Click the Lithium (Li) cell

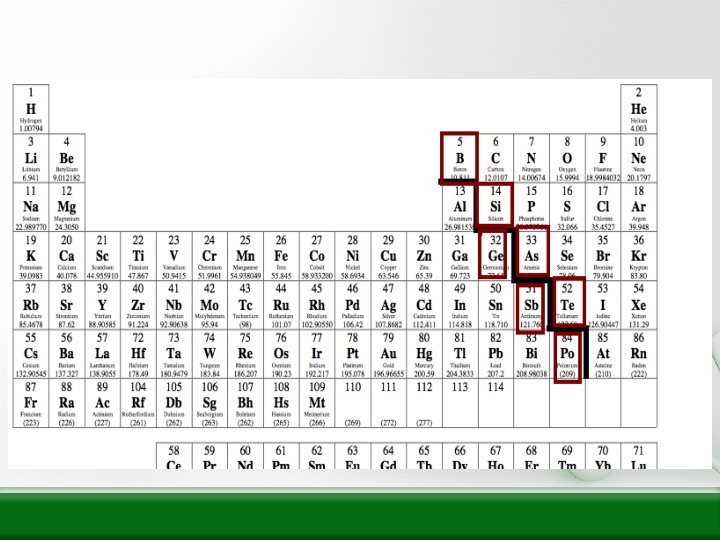(31, 158)
